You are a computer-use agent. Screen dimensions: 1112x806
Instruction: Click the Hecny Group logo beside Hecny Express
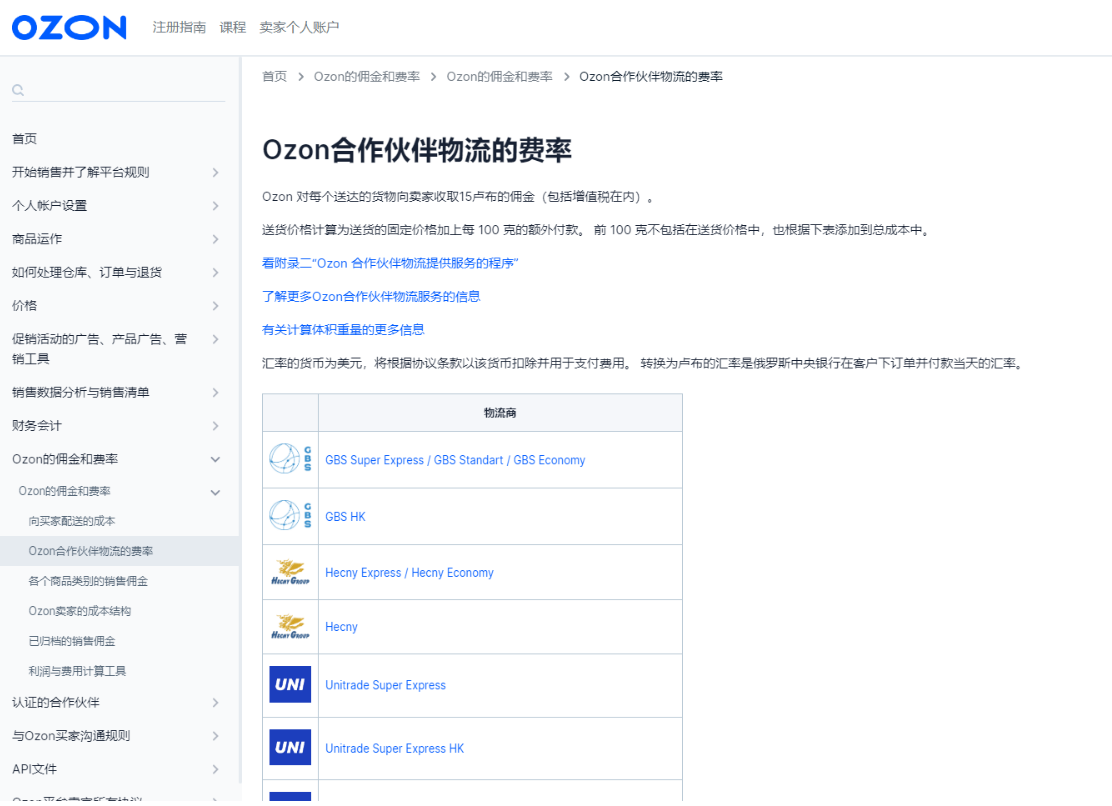pyautogui.click(x=289, y=572)
